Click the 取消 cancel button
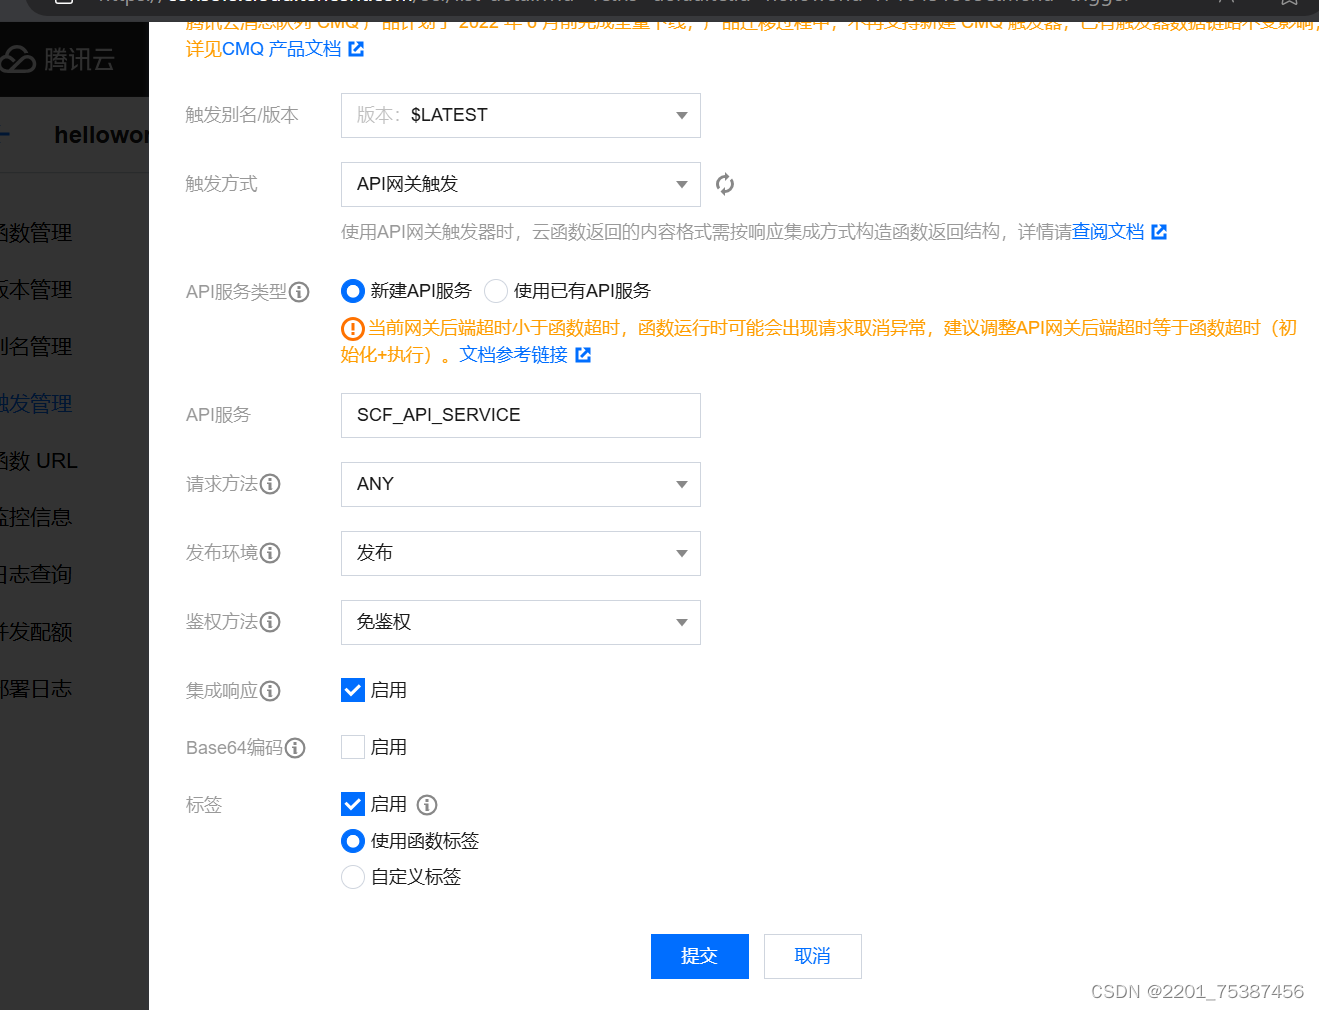This screenshot has height=1010, width=1319. click(813, 957)
